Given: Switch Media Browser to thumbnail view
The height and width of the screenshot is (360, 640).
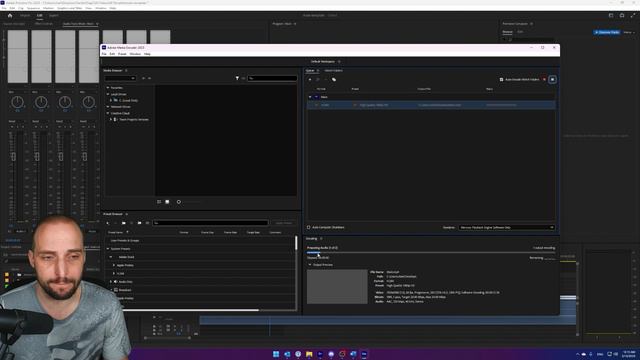Looking at the screenshot, I should coord(167,202).
